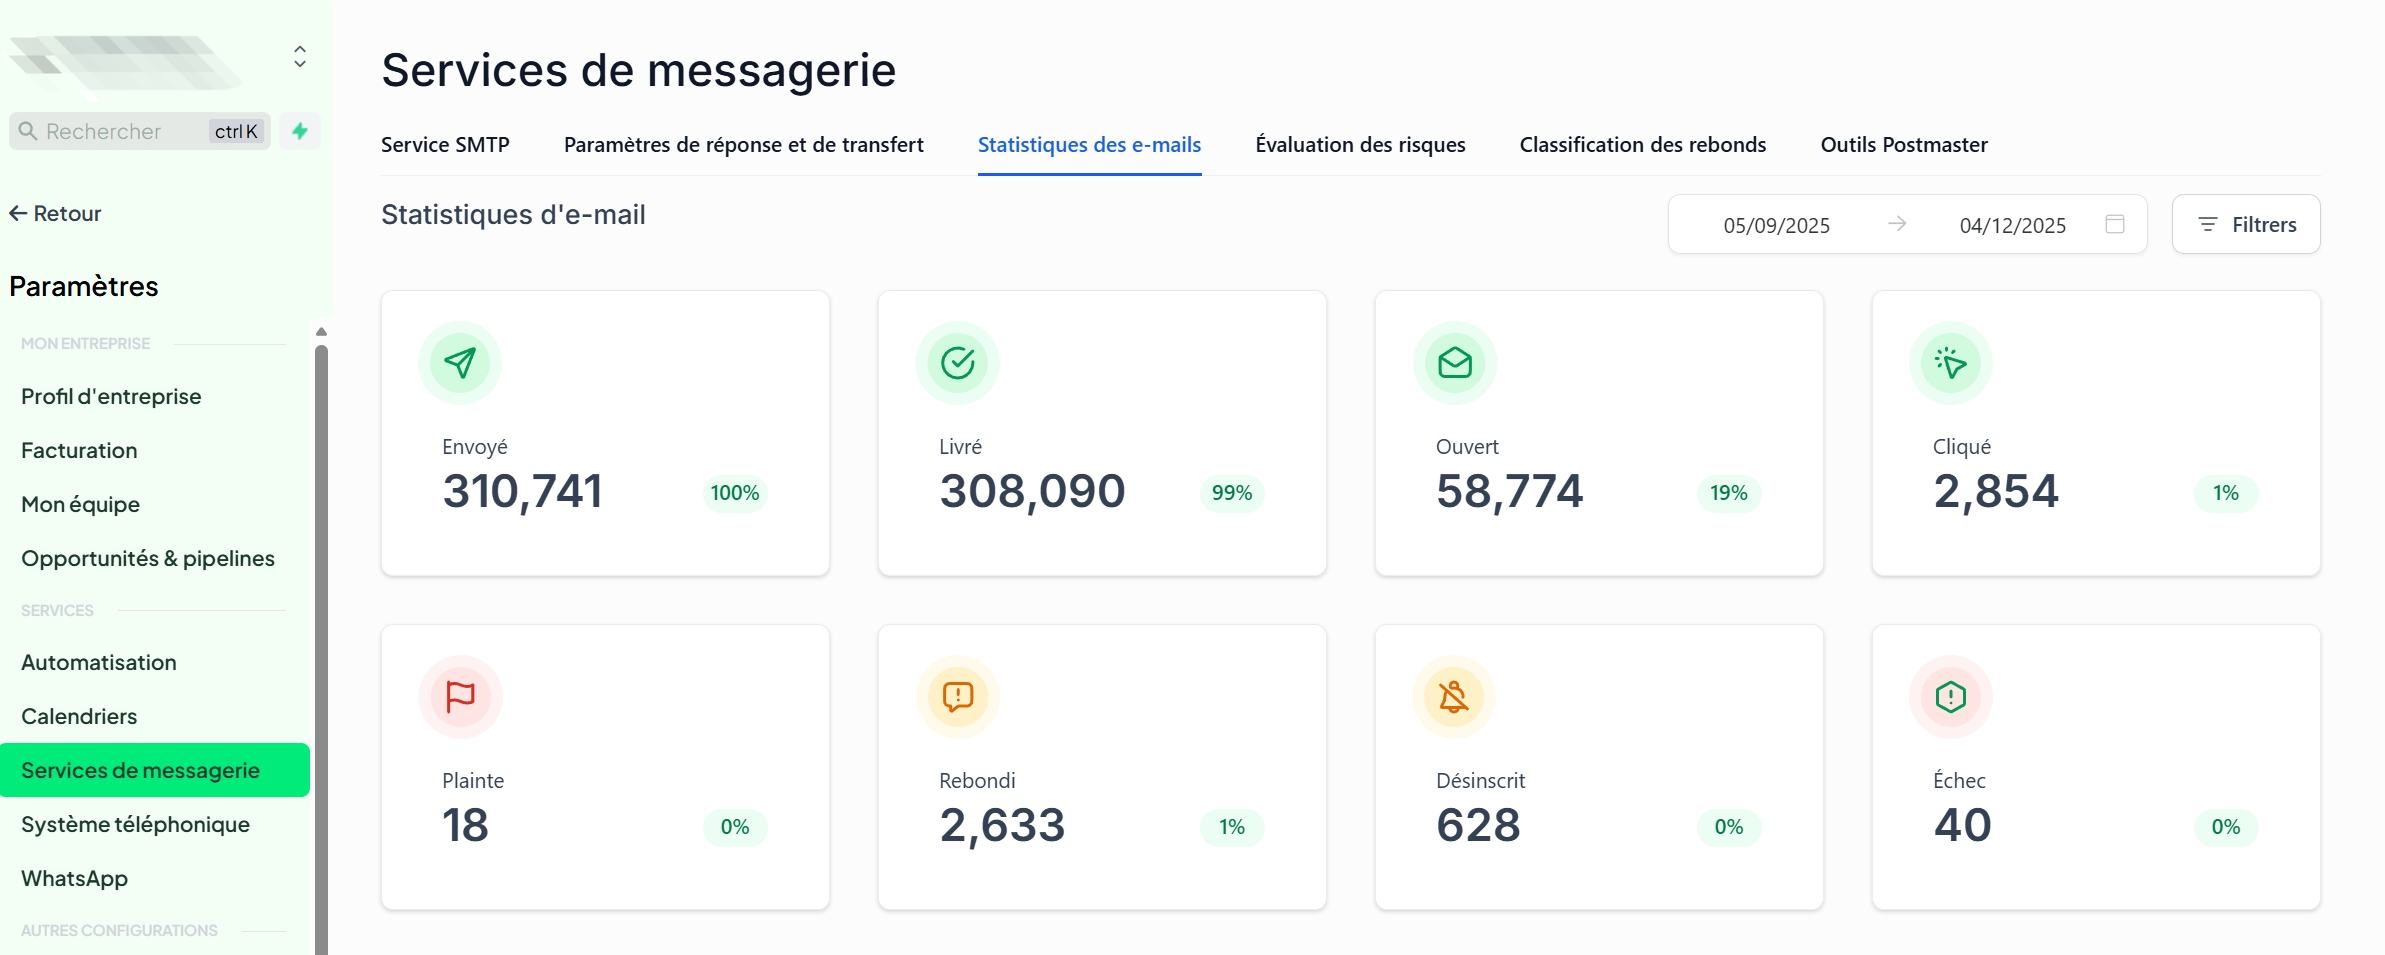Select the Classification des rebonds tab
2385x955 pixels.
[1642, 145]
